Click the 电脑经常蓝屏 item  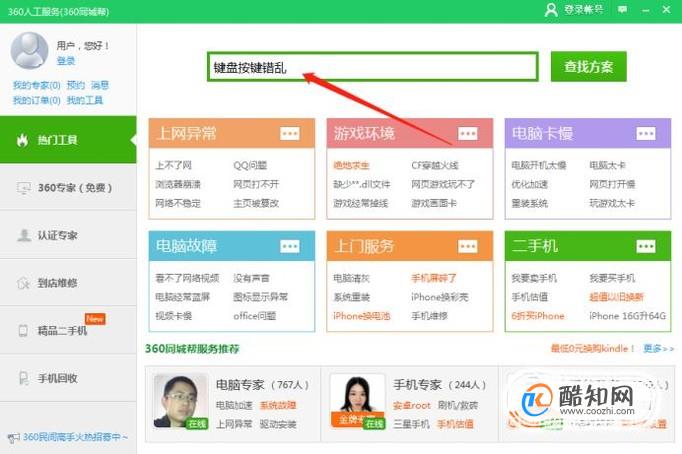183,297
